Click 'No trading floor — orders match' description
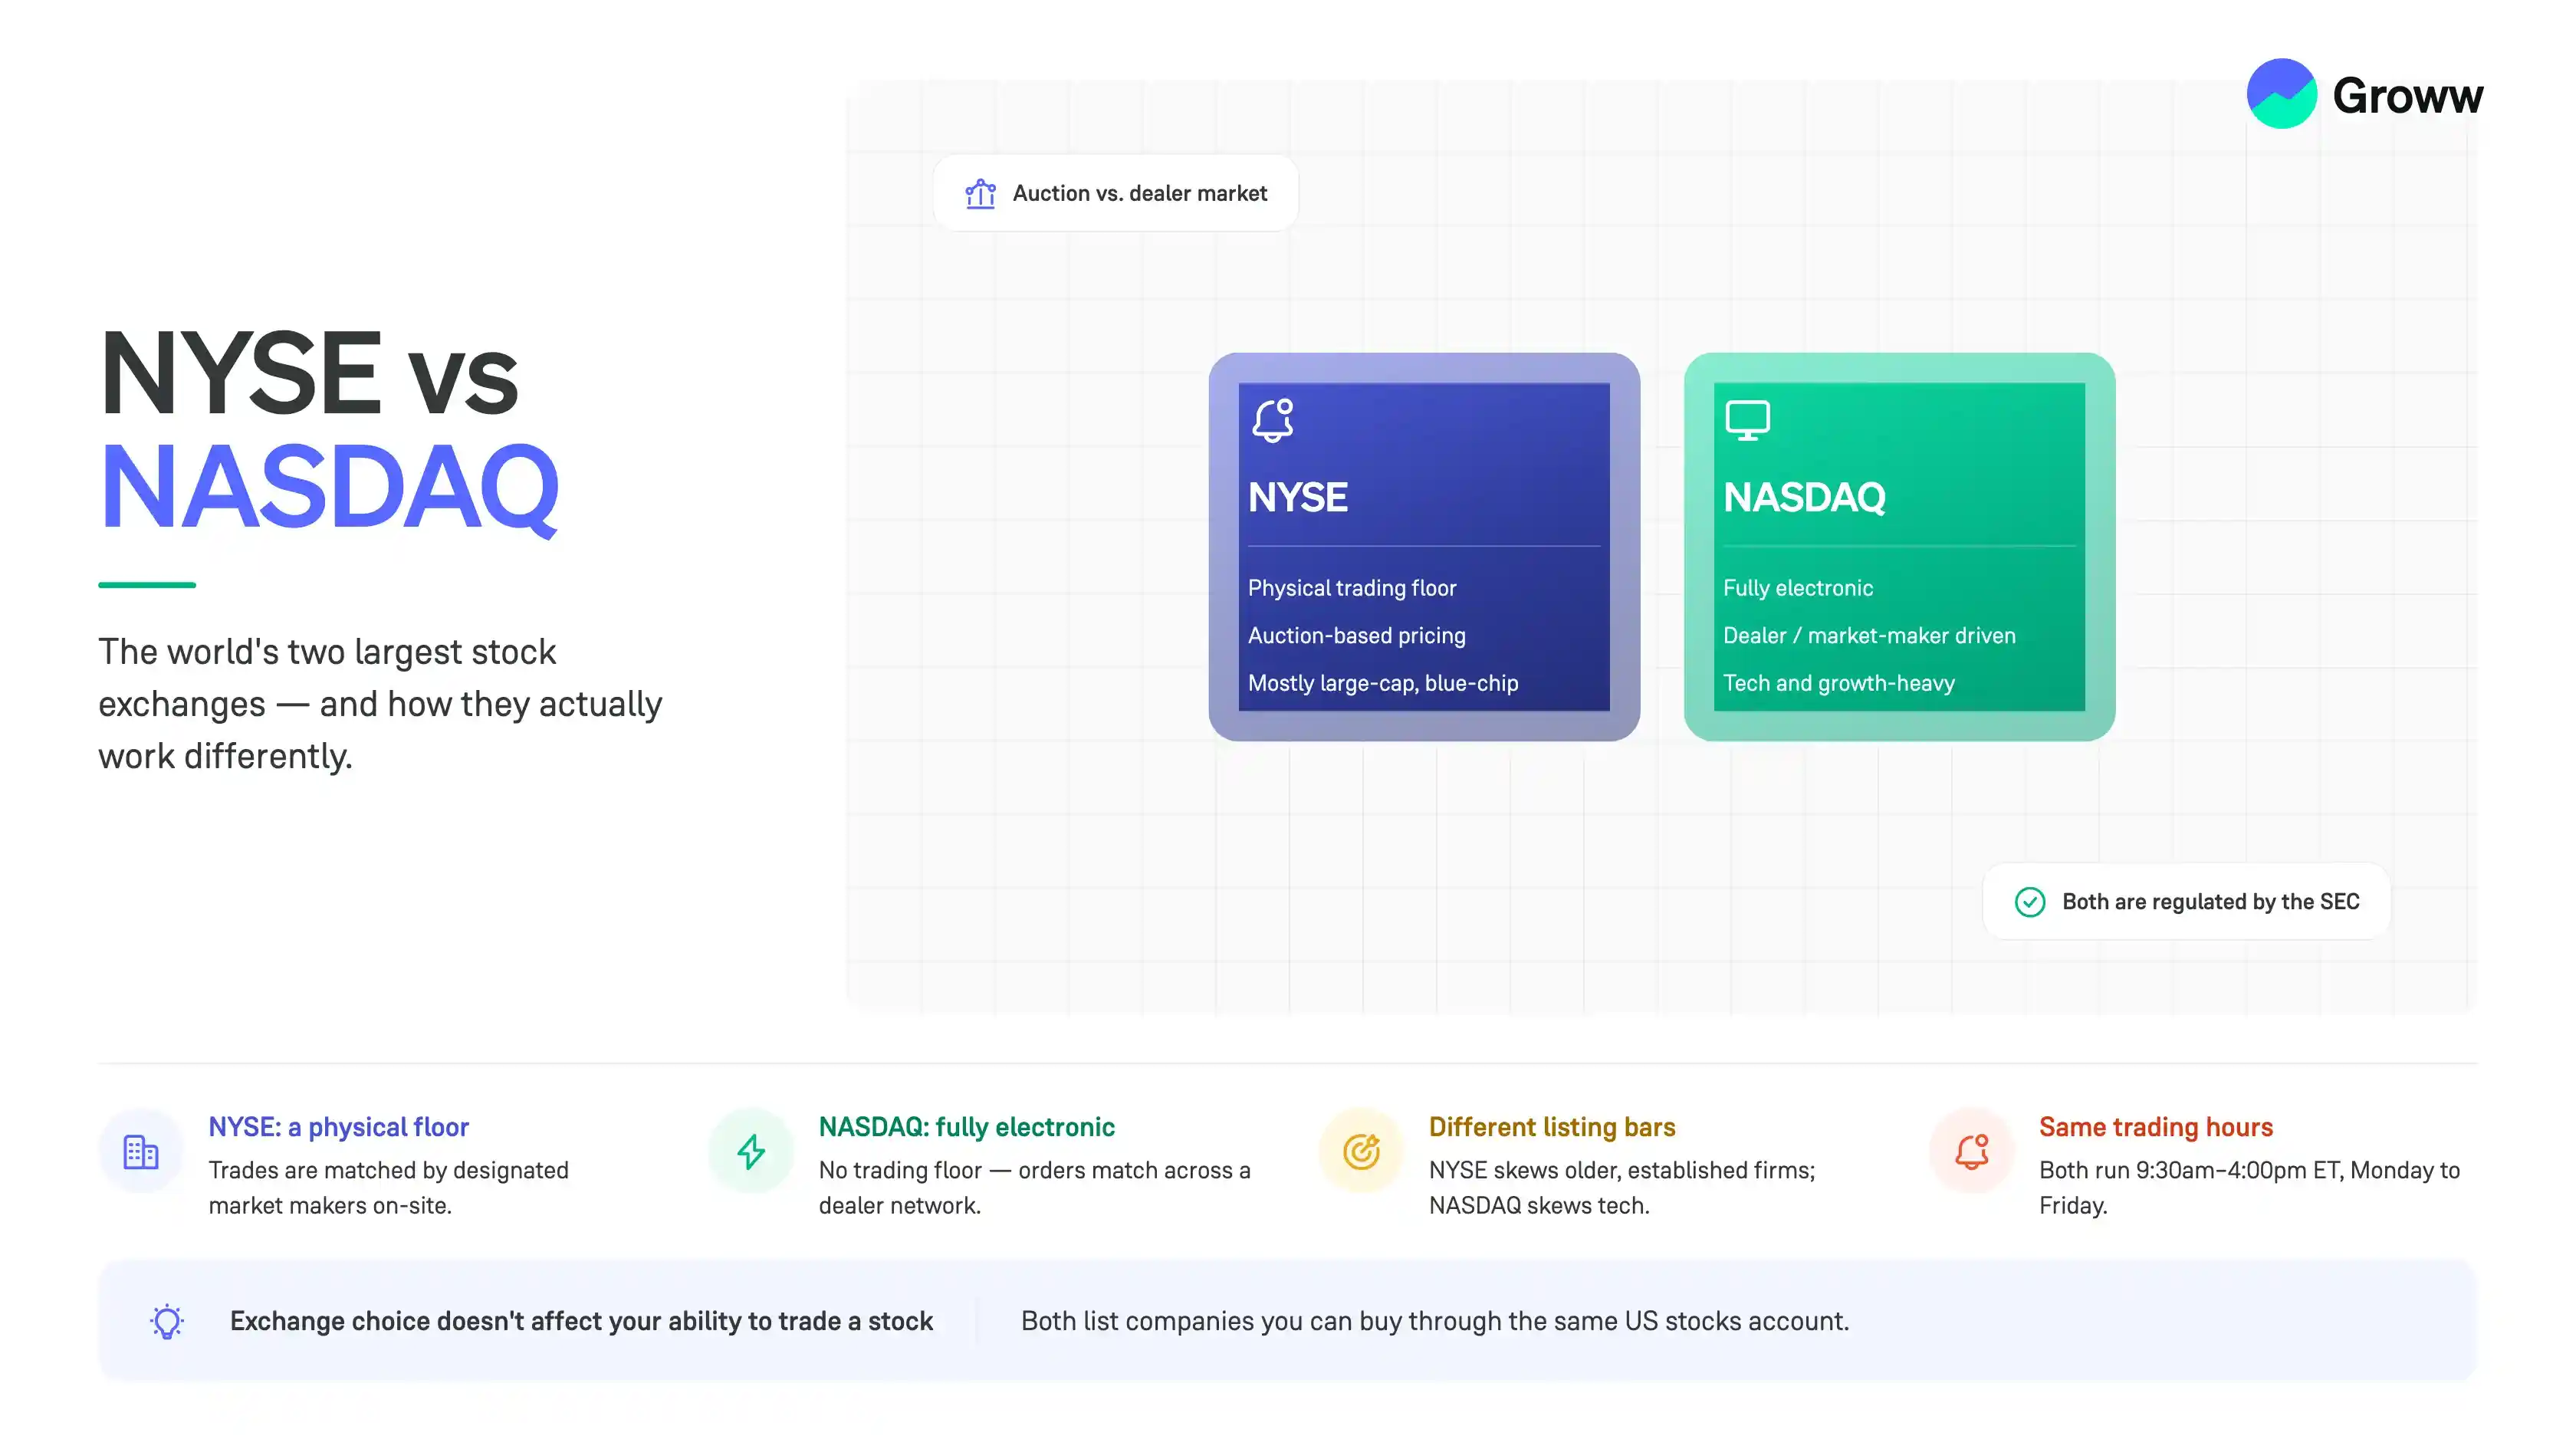This screenshot has height=1449, width=2576. [1034, 1188]
